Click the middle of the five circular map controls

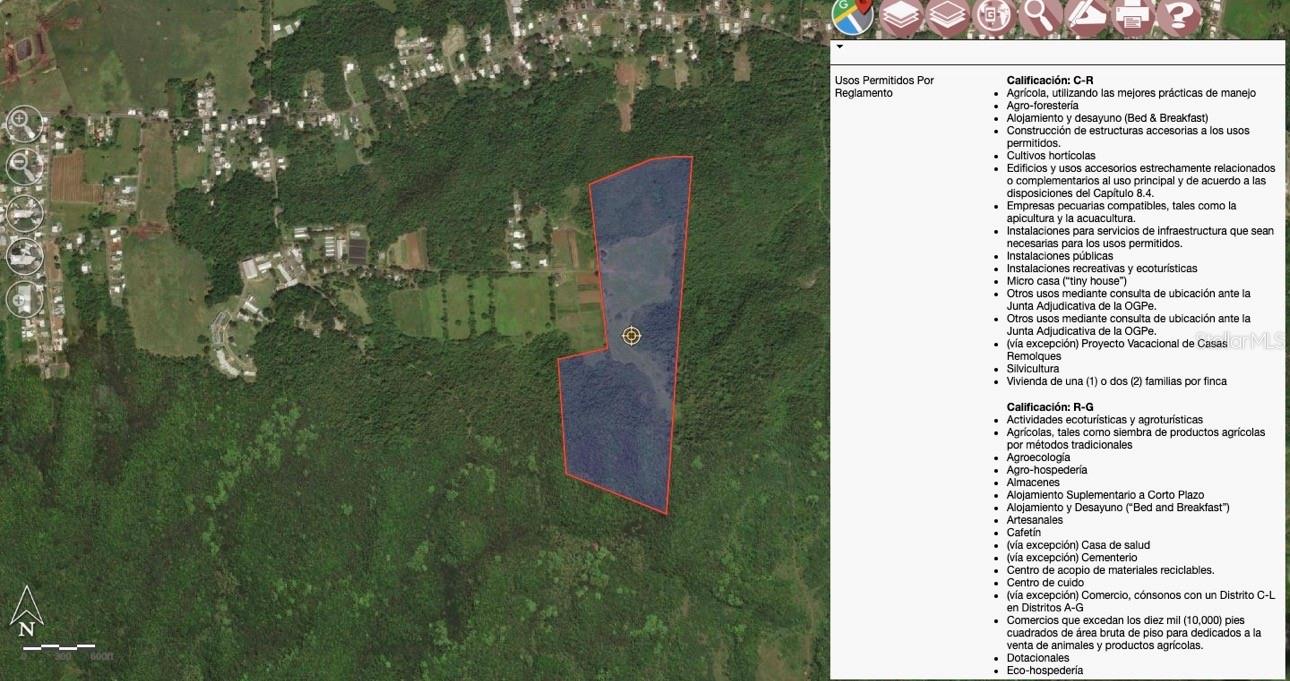point(23,212)
